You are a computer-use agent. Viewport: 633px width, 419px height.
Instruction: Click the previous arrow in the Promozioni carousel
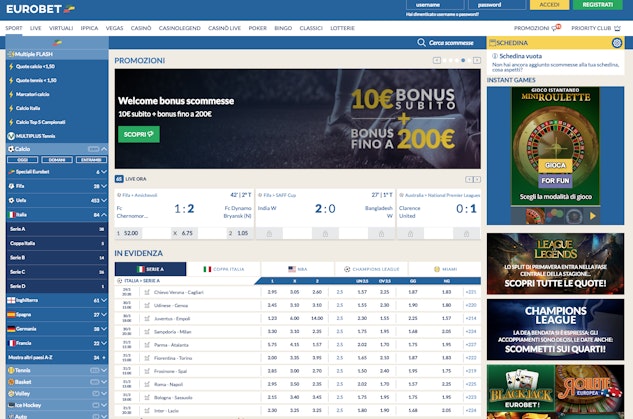click(x=437, y=60)
